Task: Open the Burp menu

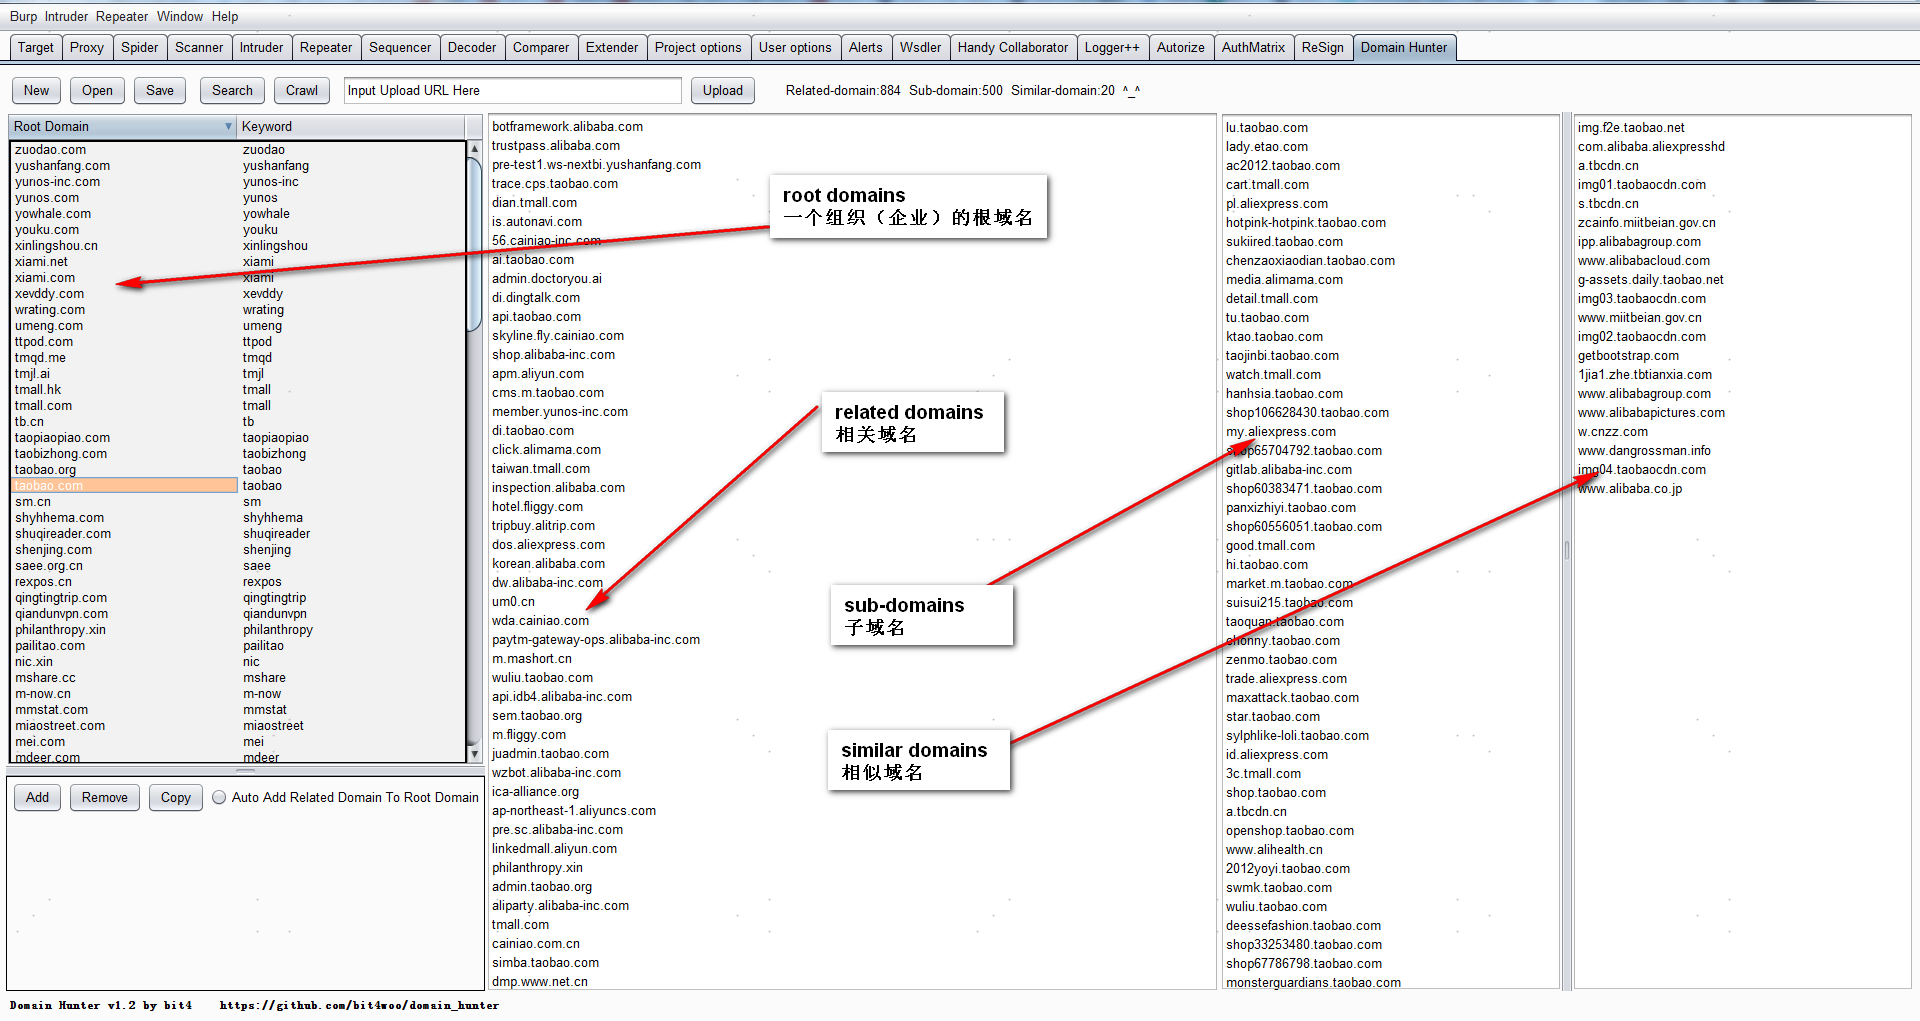Action: [23, 16]
